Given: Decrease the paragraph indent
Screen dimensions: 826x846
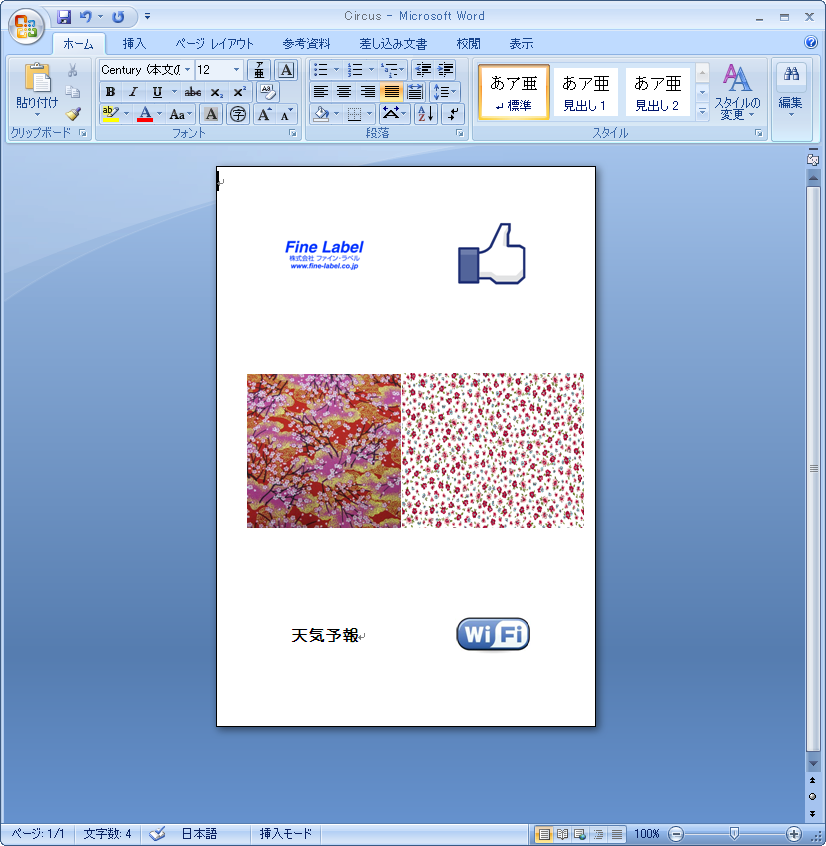Looking at the screenshot, I should click(424, 70).
